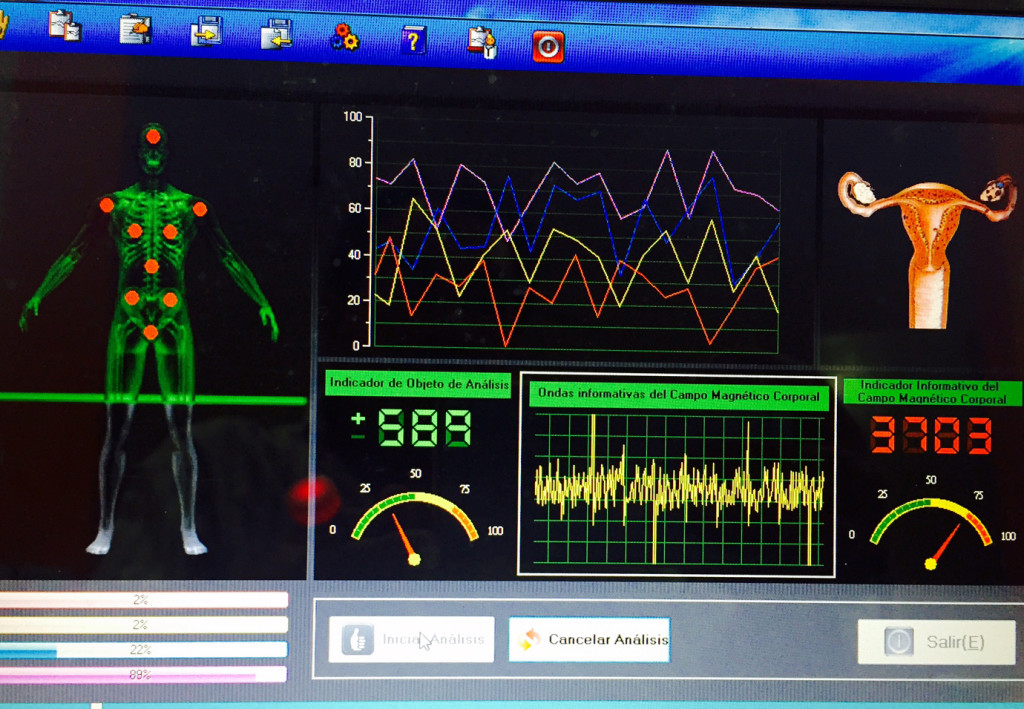Image resolution: width=1024 pixels, height=709 pixels.
Task: Click the Indicador de Objeto de Análisis label
Action: point(418,383)
